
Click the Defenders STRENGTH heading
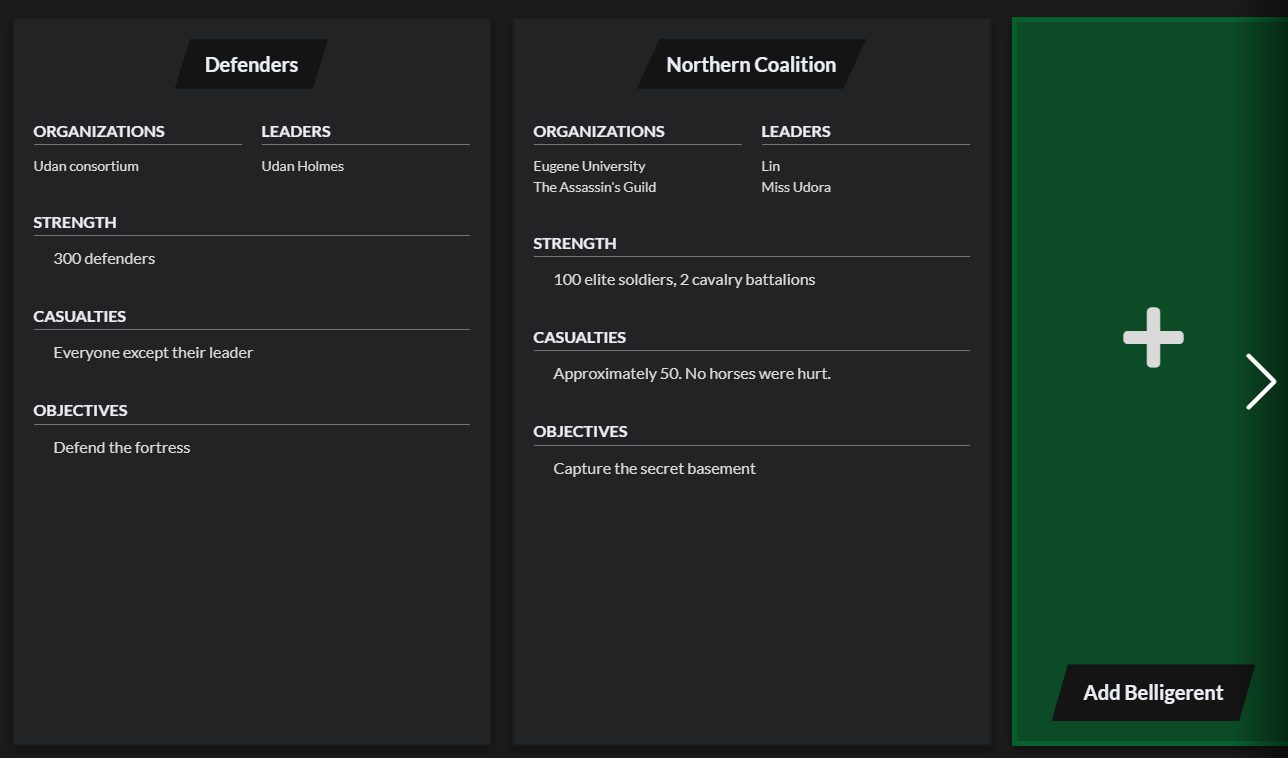coord(75,222)
